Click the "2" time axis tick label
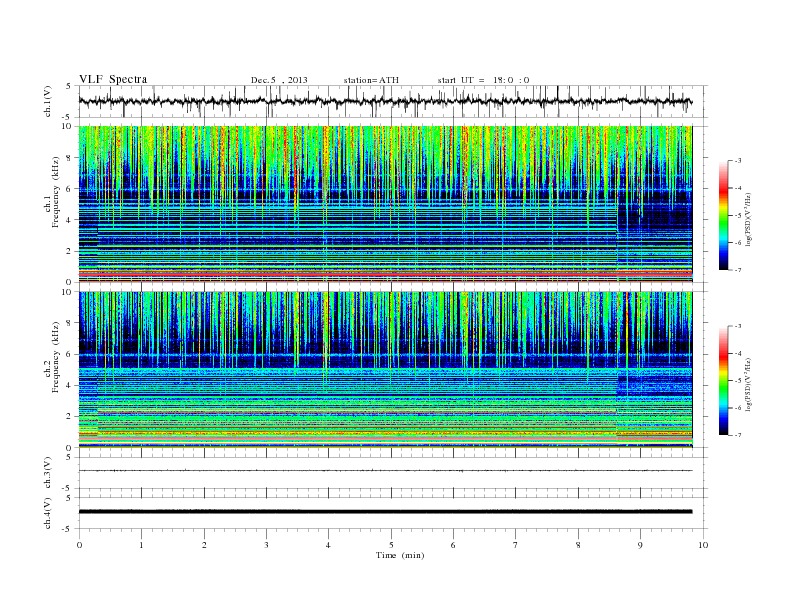Screen dimensions: 792x612 point(204,545)
